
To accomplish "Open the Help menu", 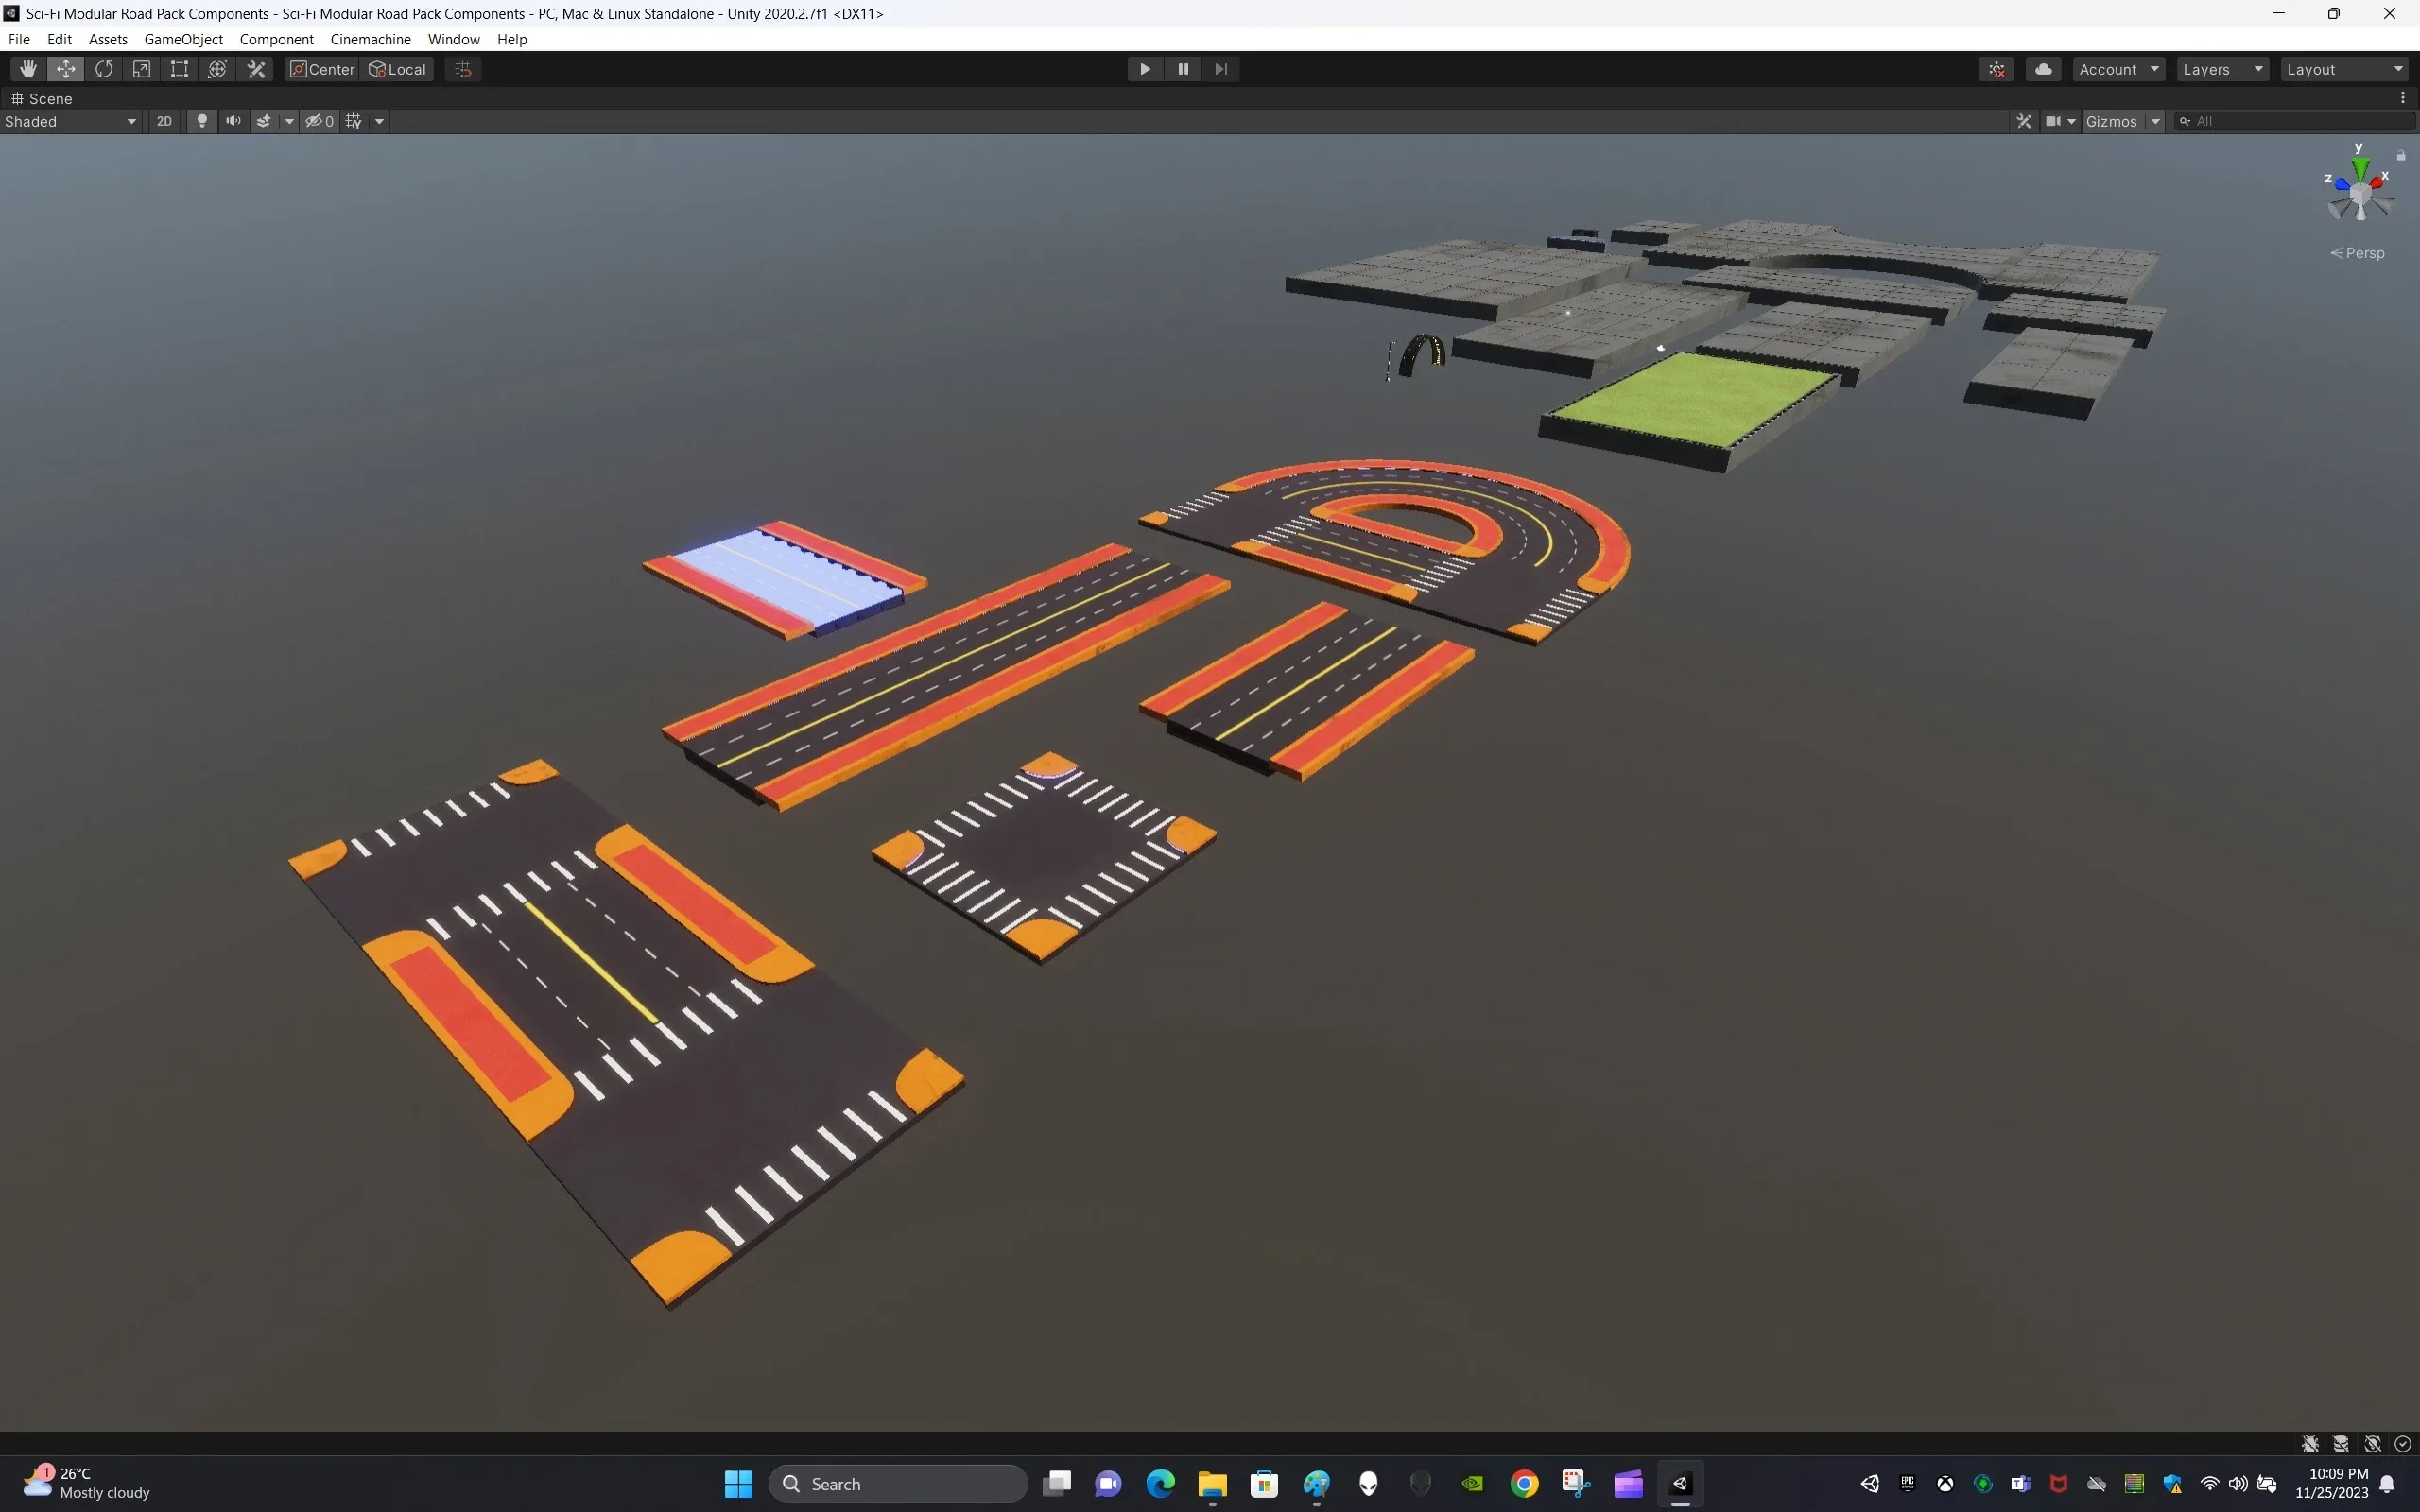I will (512, 39).
